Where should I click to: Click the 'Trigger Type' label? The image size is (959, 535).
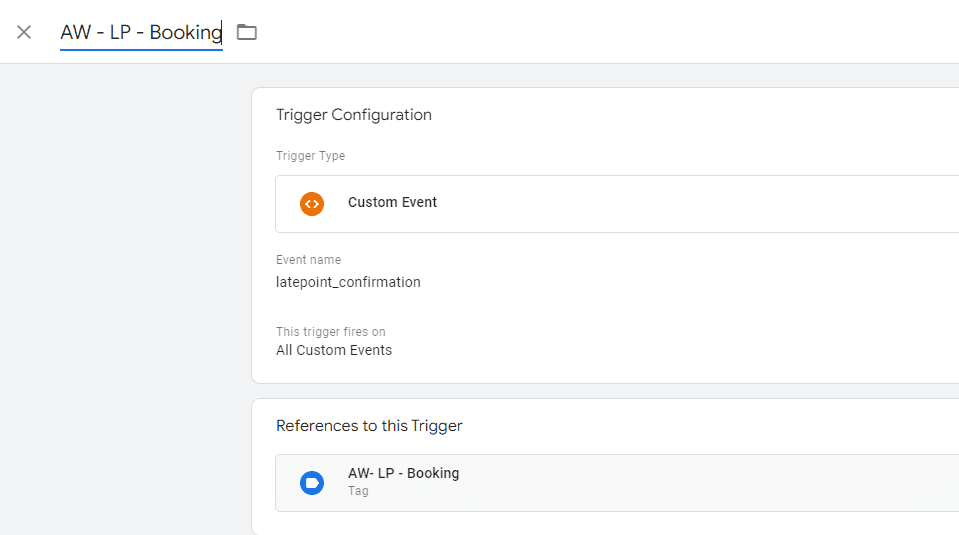[x=310, y=156]
